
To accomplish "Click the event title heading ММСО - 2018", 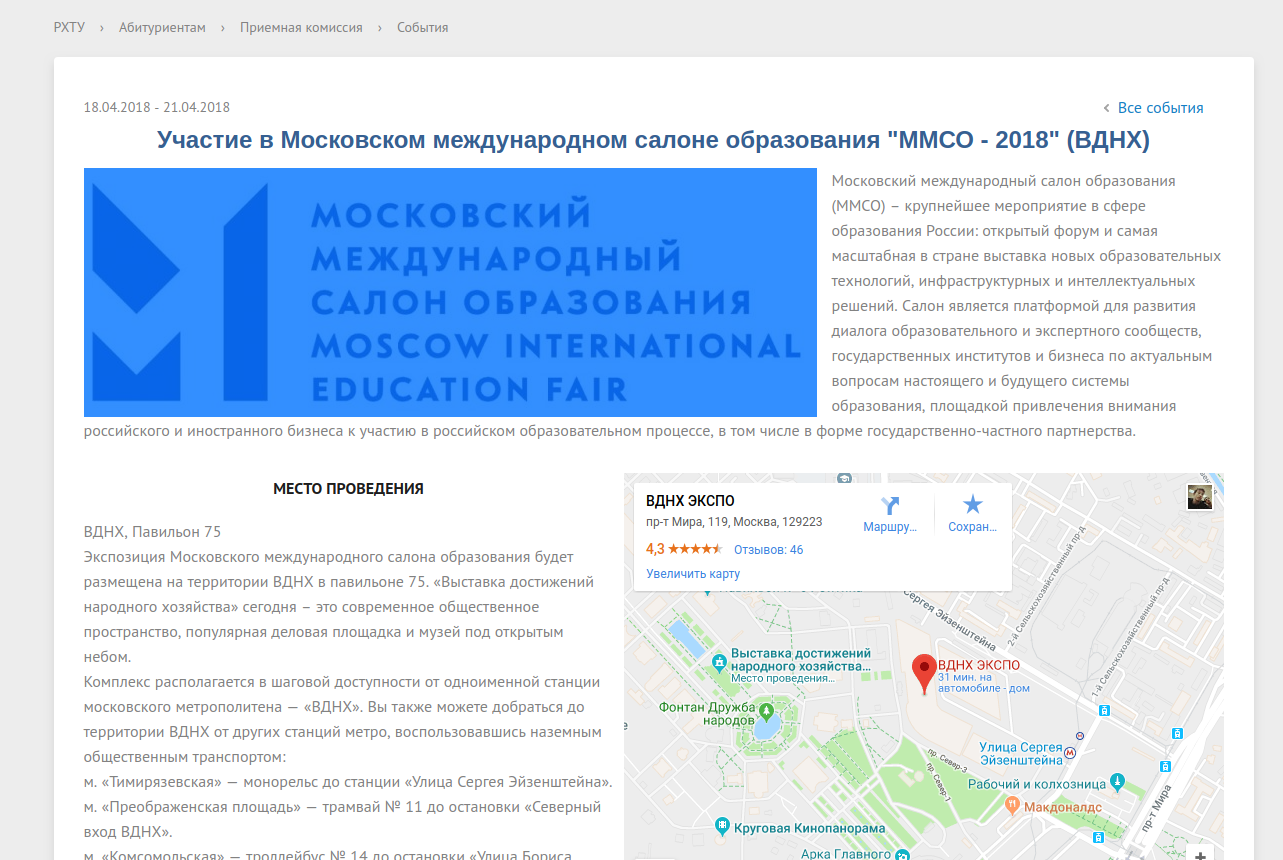I will (653, 140).
